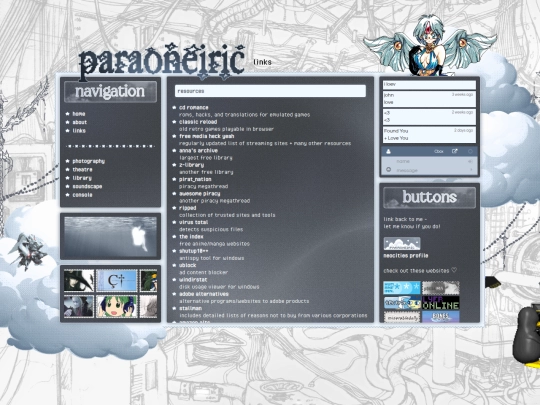Click the blue stars website button
540x405 pixels.
pyautogui.click(x=402, y=288)
